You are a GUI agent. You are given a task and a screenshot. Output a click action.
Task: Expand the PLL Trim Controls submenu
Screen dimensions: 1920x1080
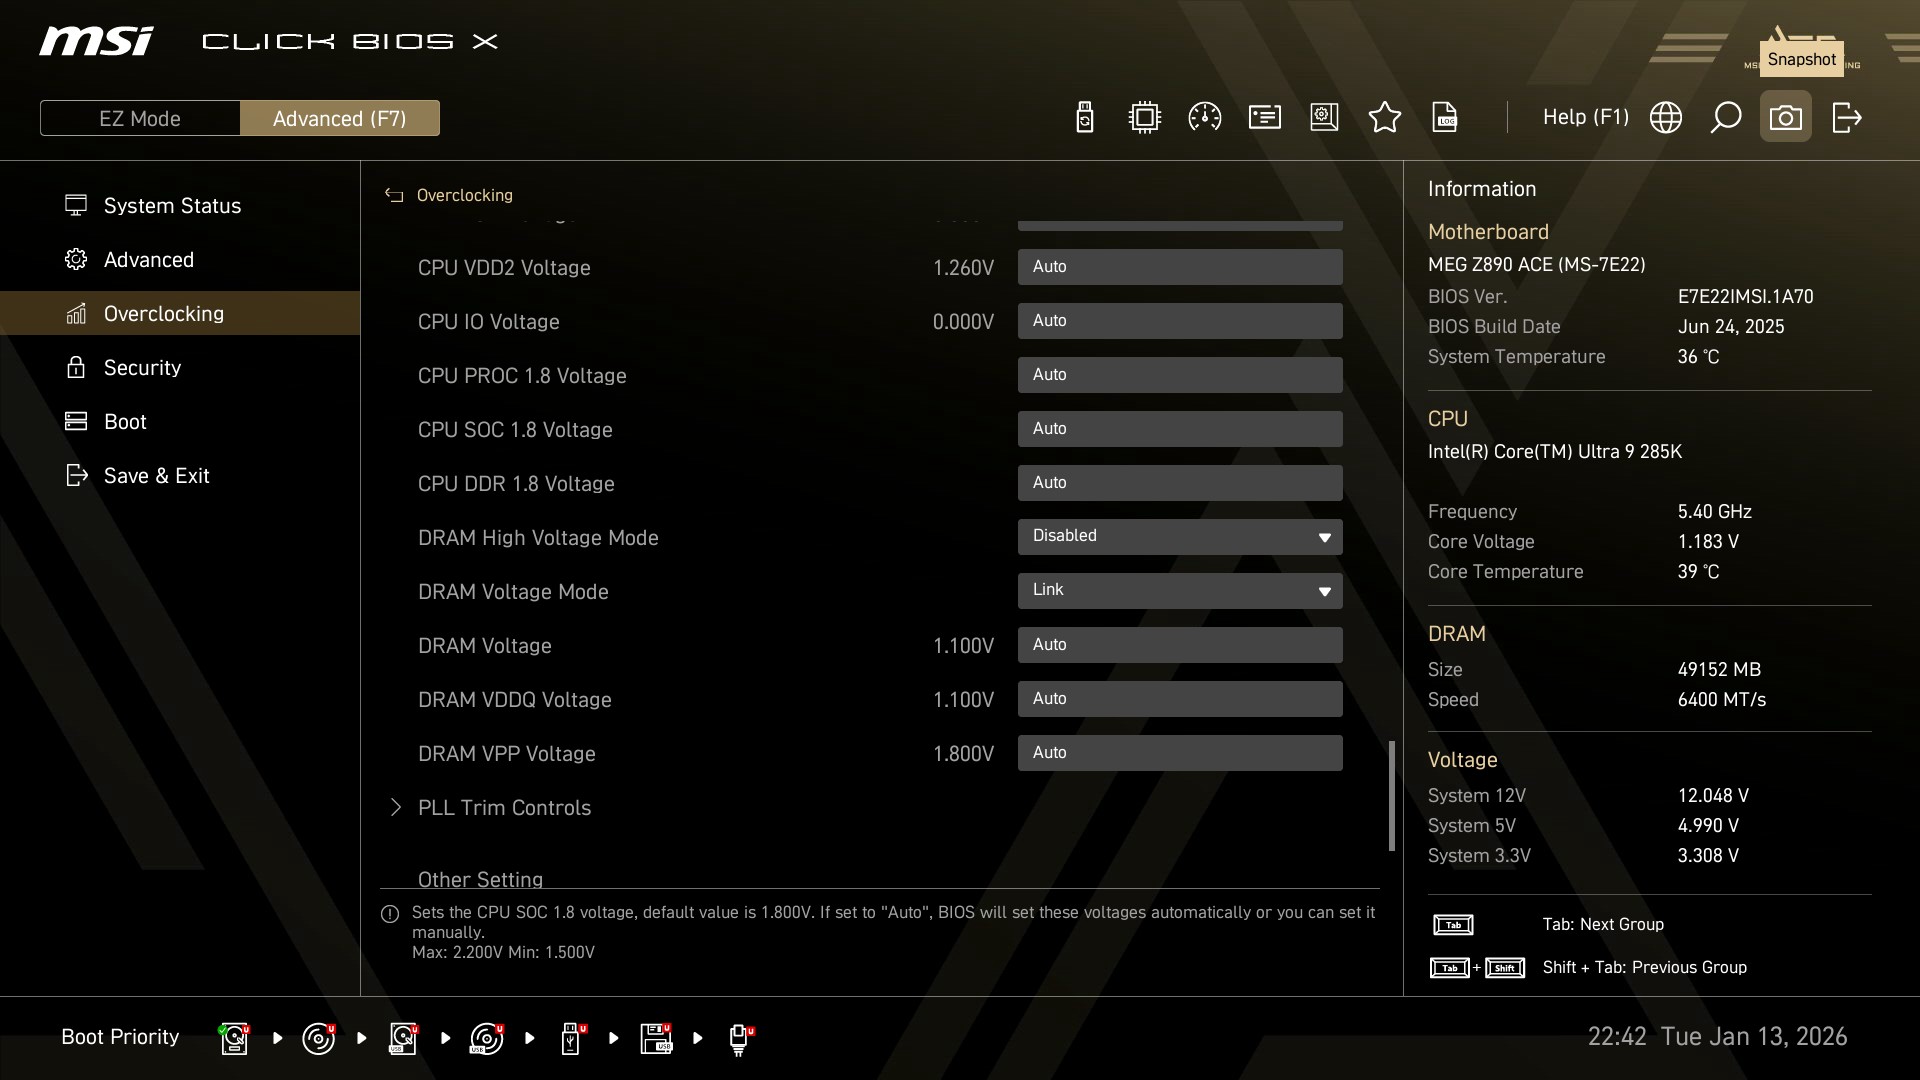(504, 808)
